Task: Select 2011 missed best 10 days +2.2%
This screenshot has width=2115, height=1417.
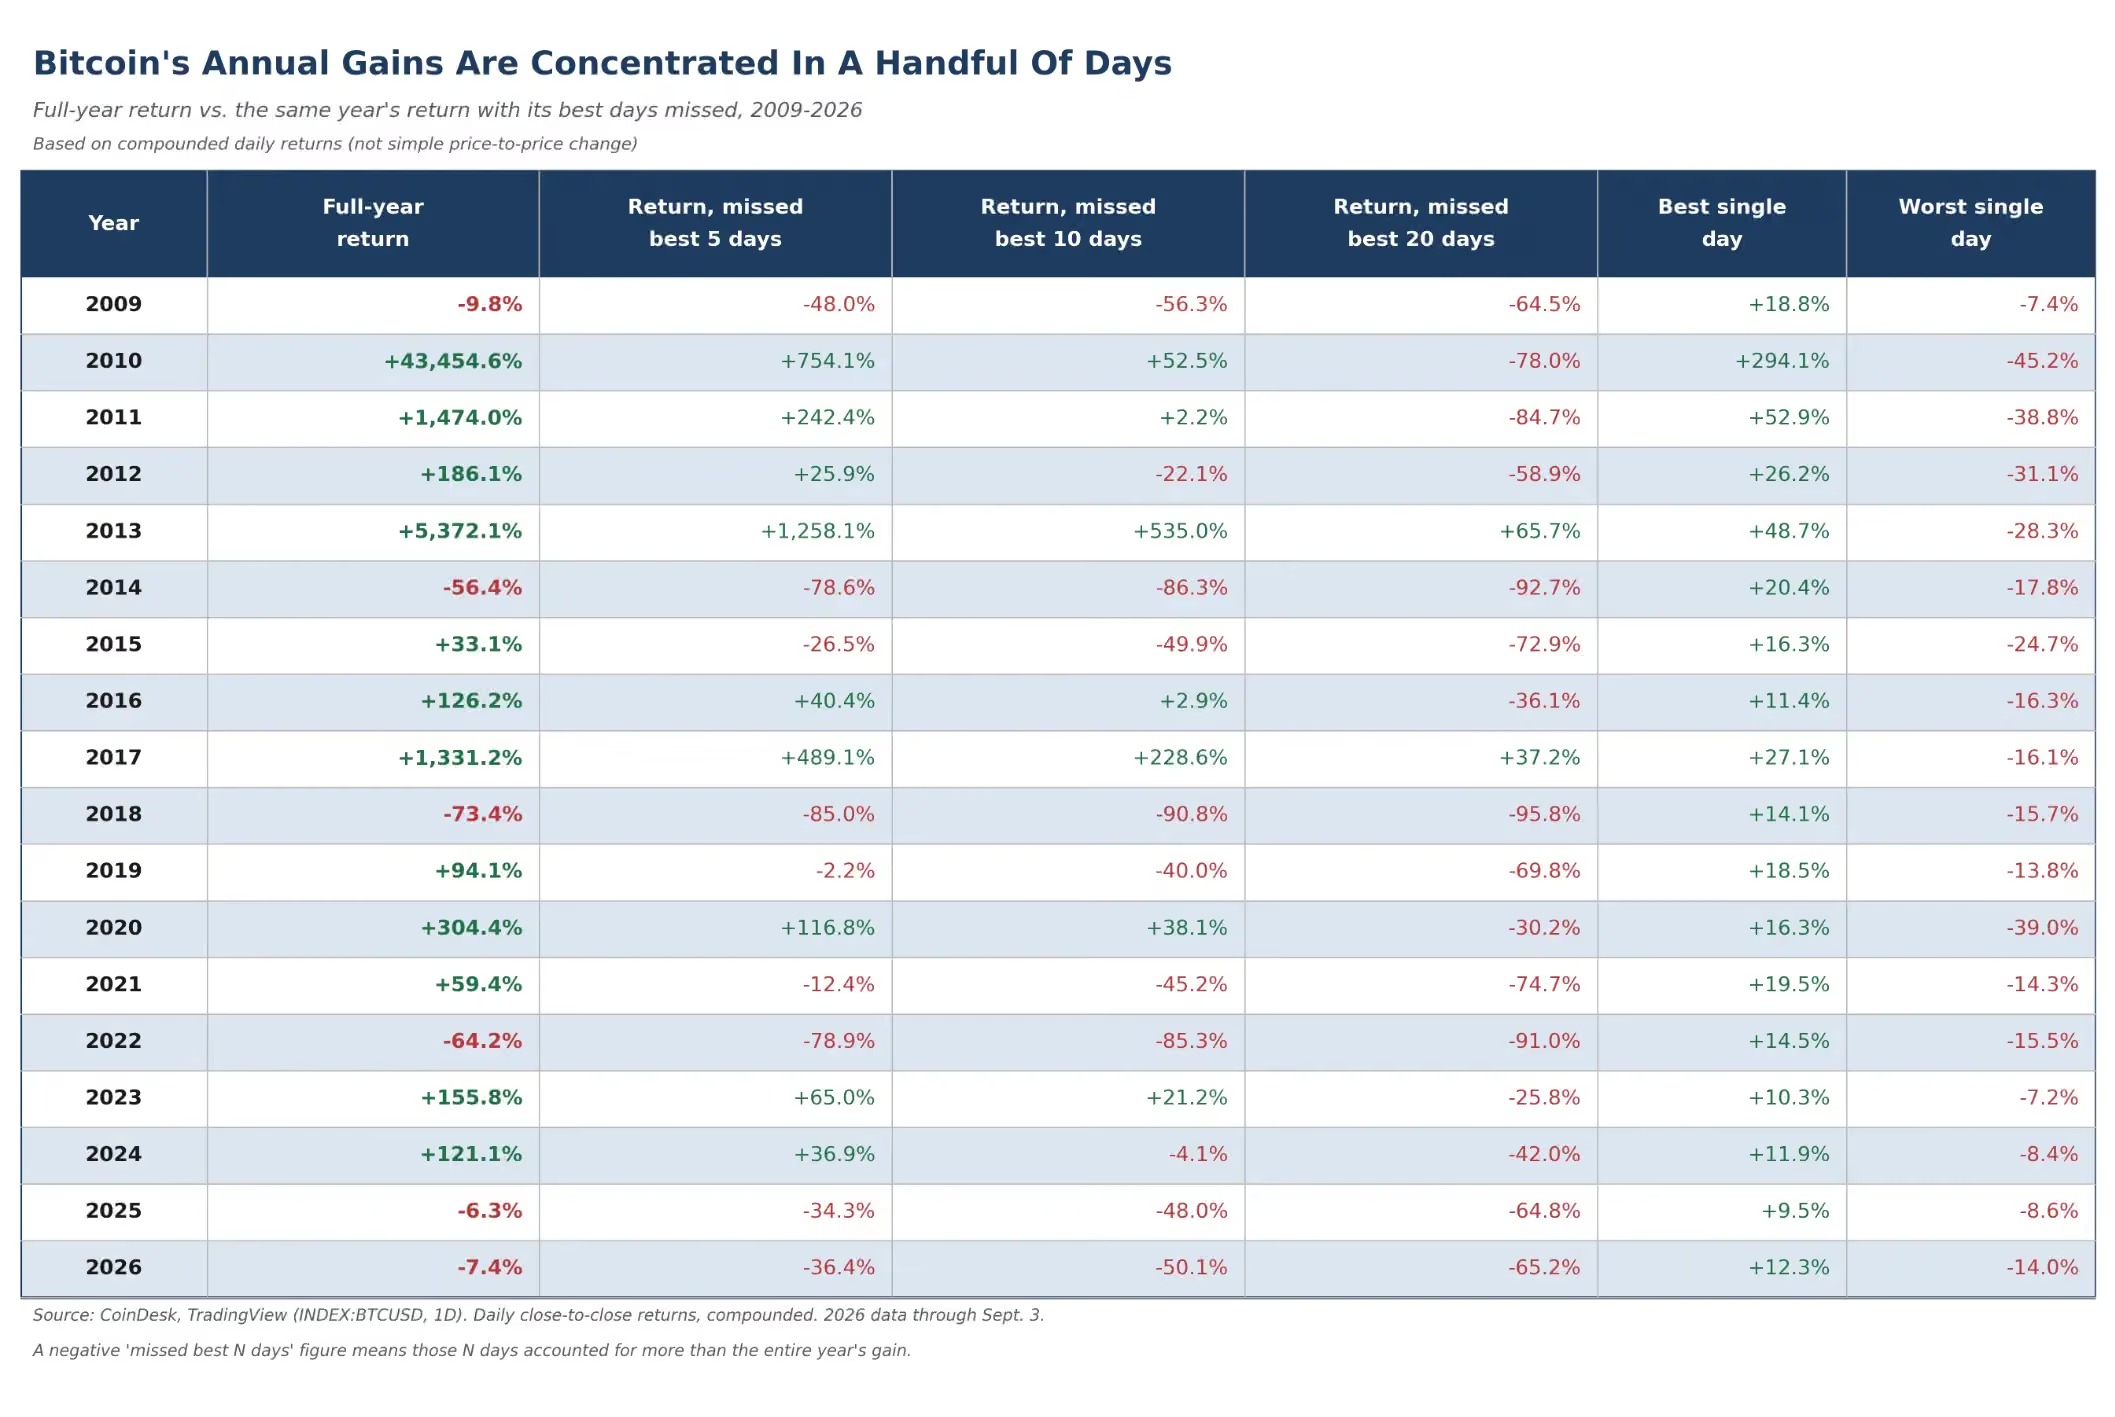Action: (1193, 418)
